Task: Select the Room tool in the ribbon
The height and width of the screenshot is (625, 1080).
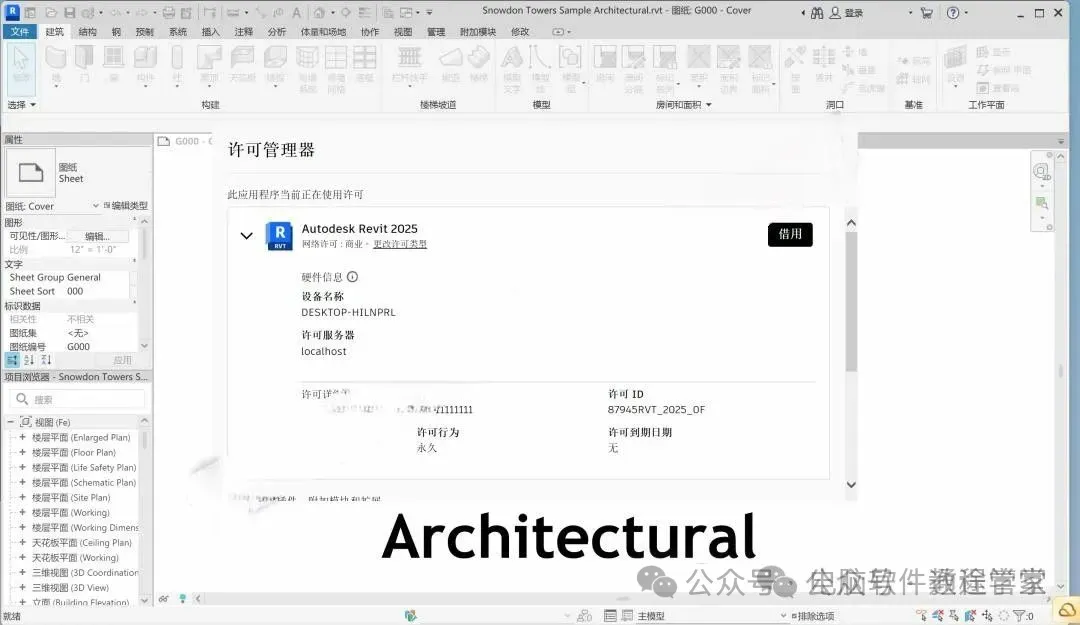Action: [605, 64]
